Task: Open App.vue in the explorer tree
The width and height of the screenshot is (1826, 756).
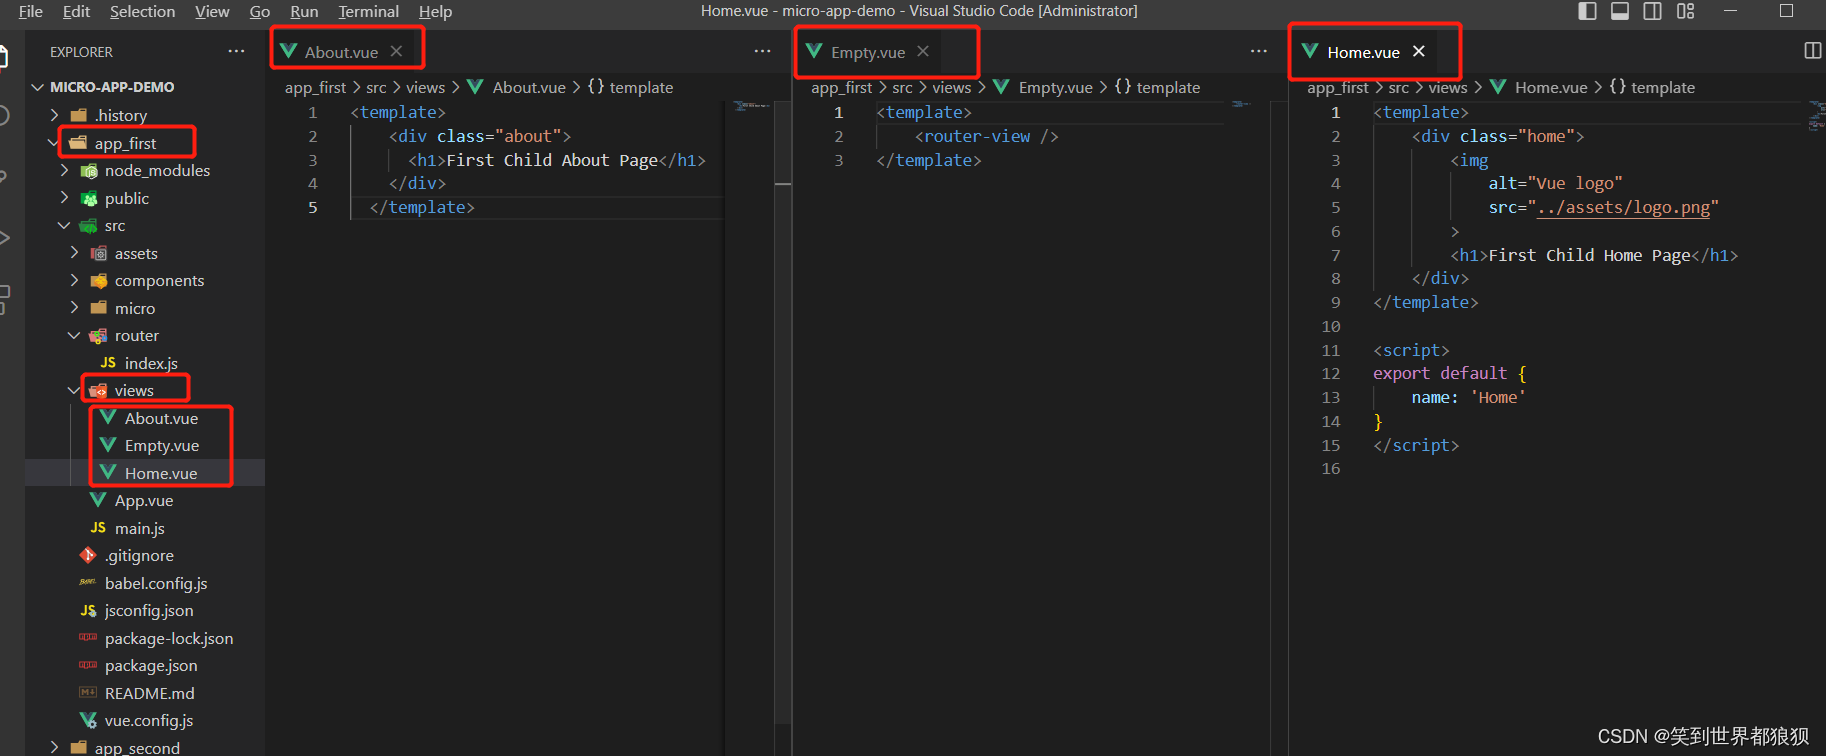Action: [145, 500]
